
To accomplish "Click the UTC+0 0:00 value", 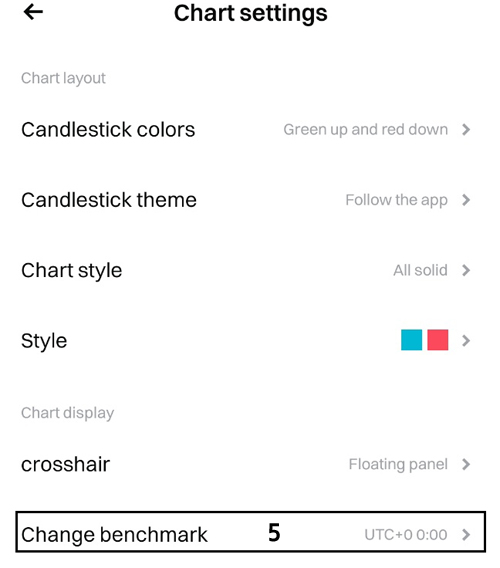I will pos(406,535).
